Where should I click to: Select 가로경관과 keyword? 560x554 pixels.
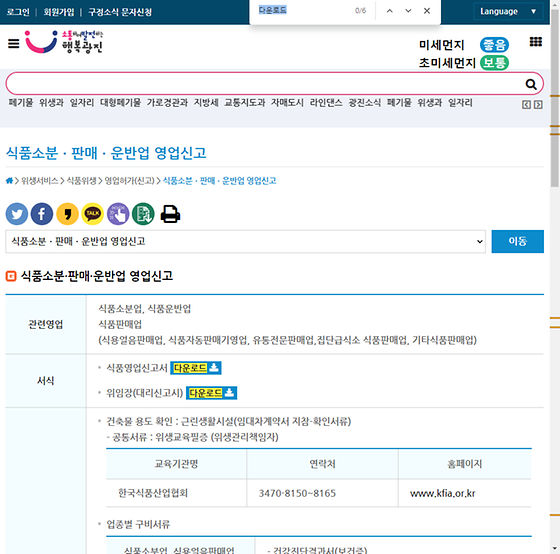167,103
